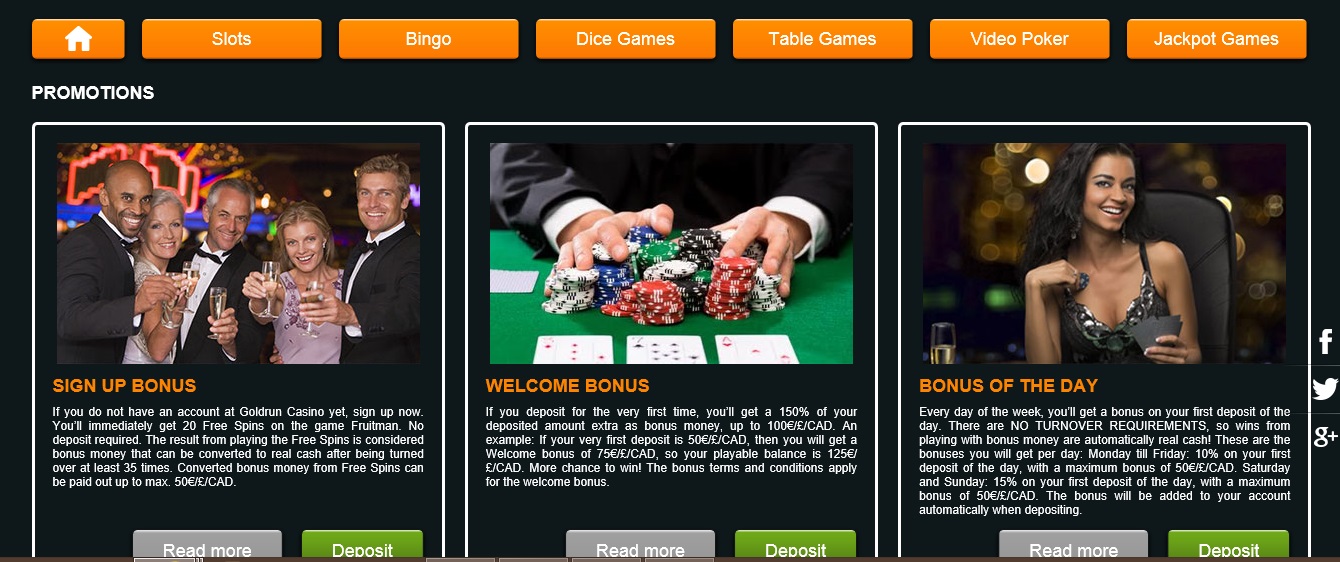The image size is (1340, 562).
Task: Open the Google Plus icon
Action: point(1325,436)
